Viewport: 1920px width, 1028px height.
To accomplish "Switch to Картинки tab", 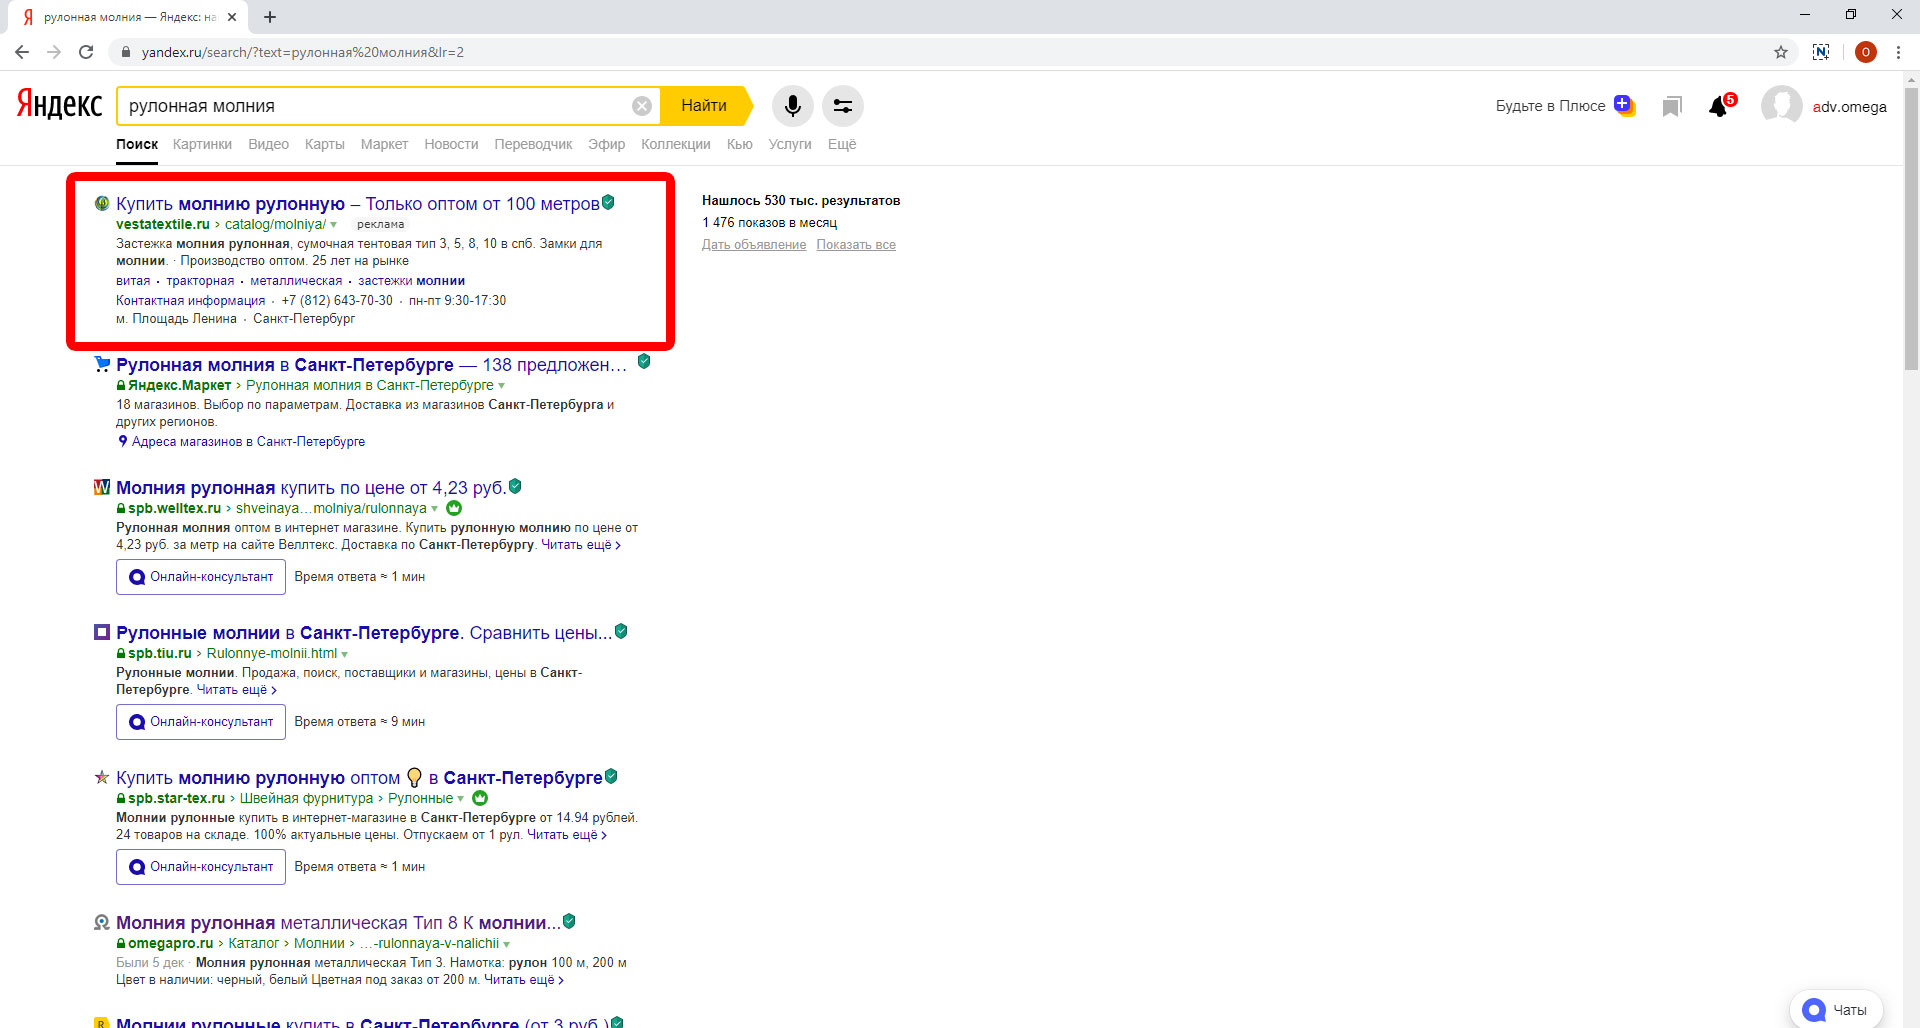I will click(x=202, y=144).
